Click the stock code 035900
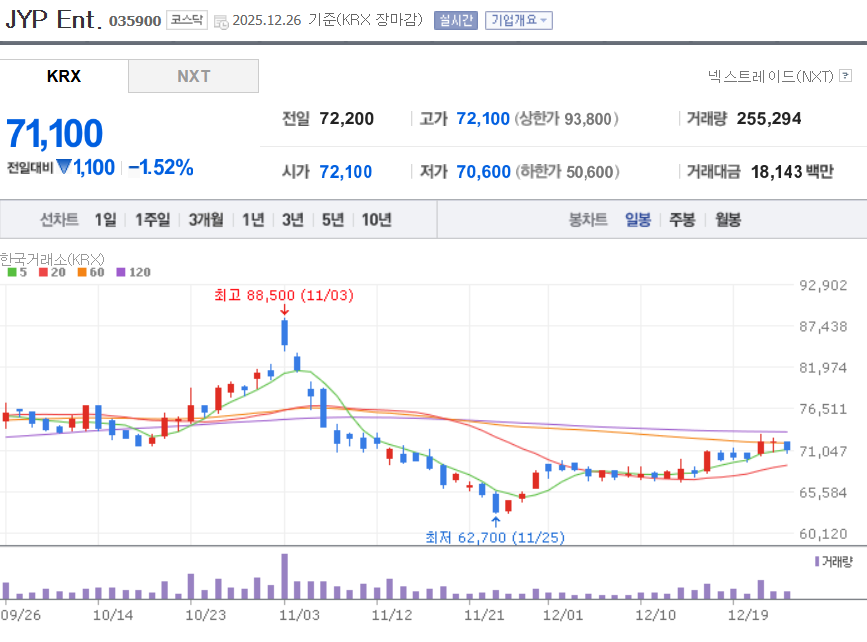 tap(135, 21)
